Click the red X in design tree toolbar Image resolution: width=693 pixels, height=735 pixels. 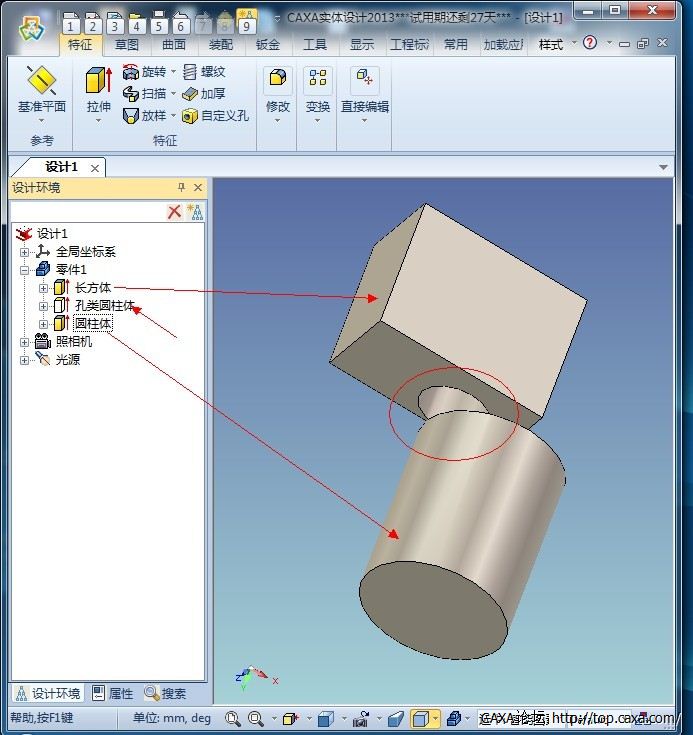[x=174, y=211]
